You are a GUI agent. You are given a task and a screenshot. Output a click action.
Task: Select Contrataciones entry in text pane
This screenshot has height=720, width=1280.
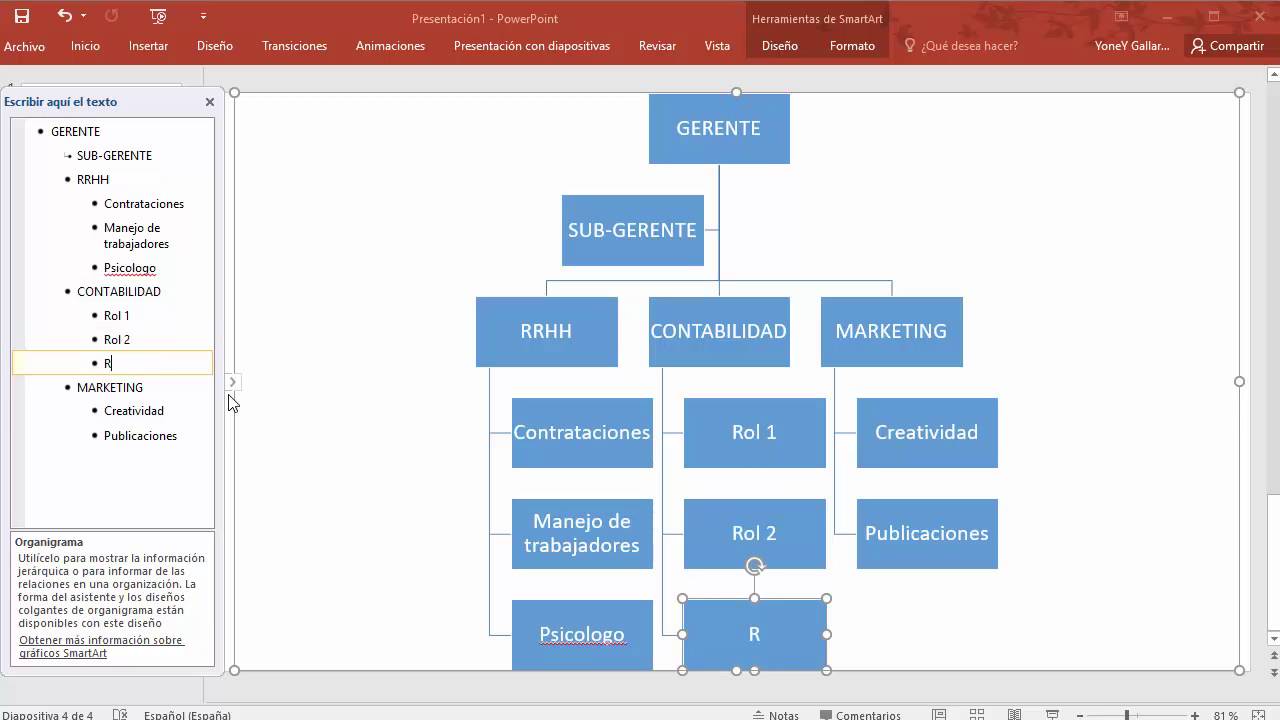tap(144, 204)
